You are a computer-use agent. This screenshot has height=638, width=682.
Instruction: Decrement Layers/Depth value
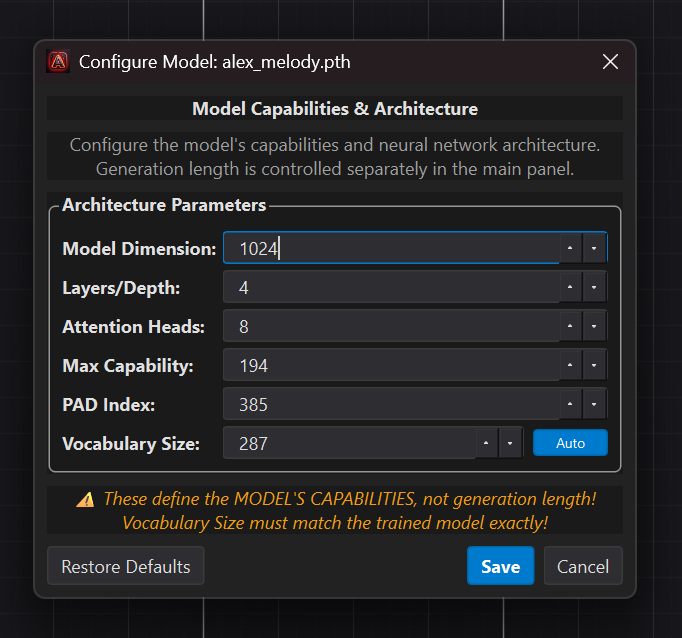point(594,287)
